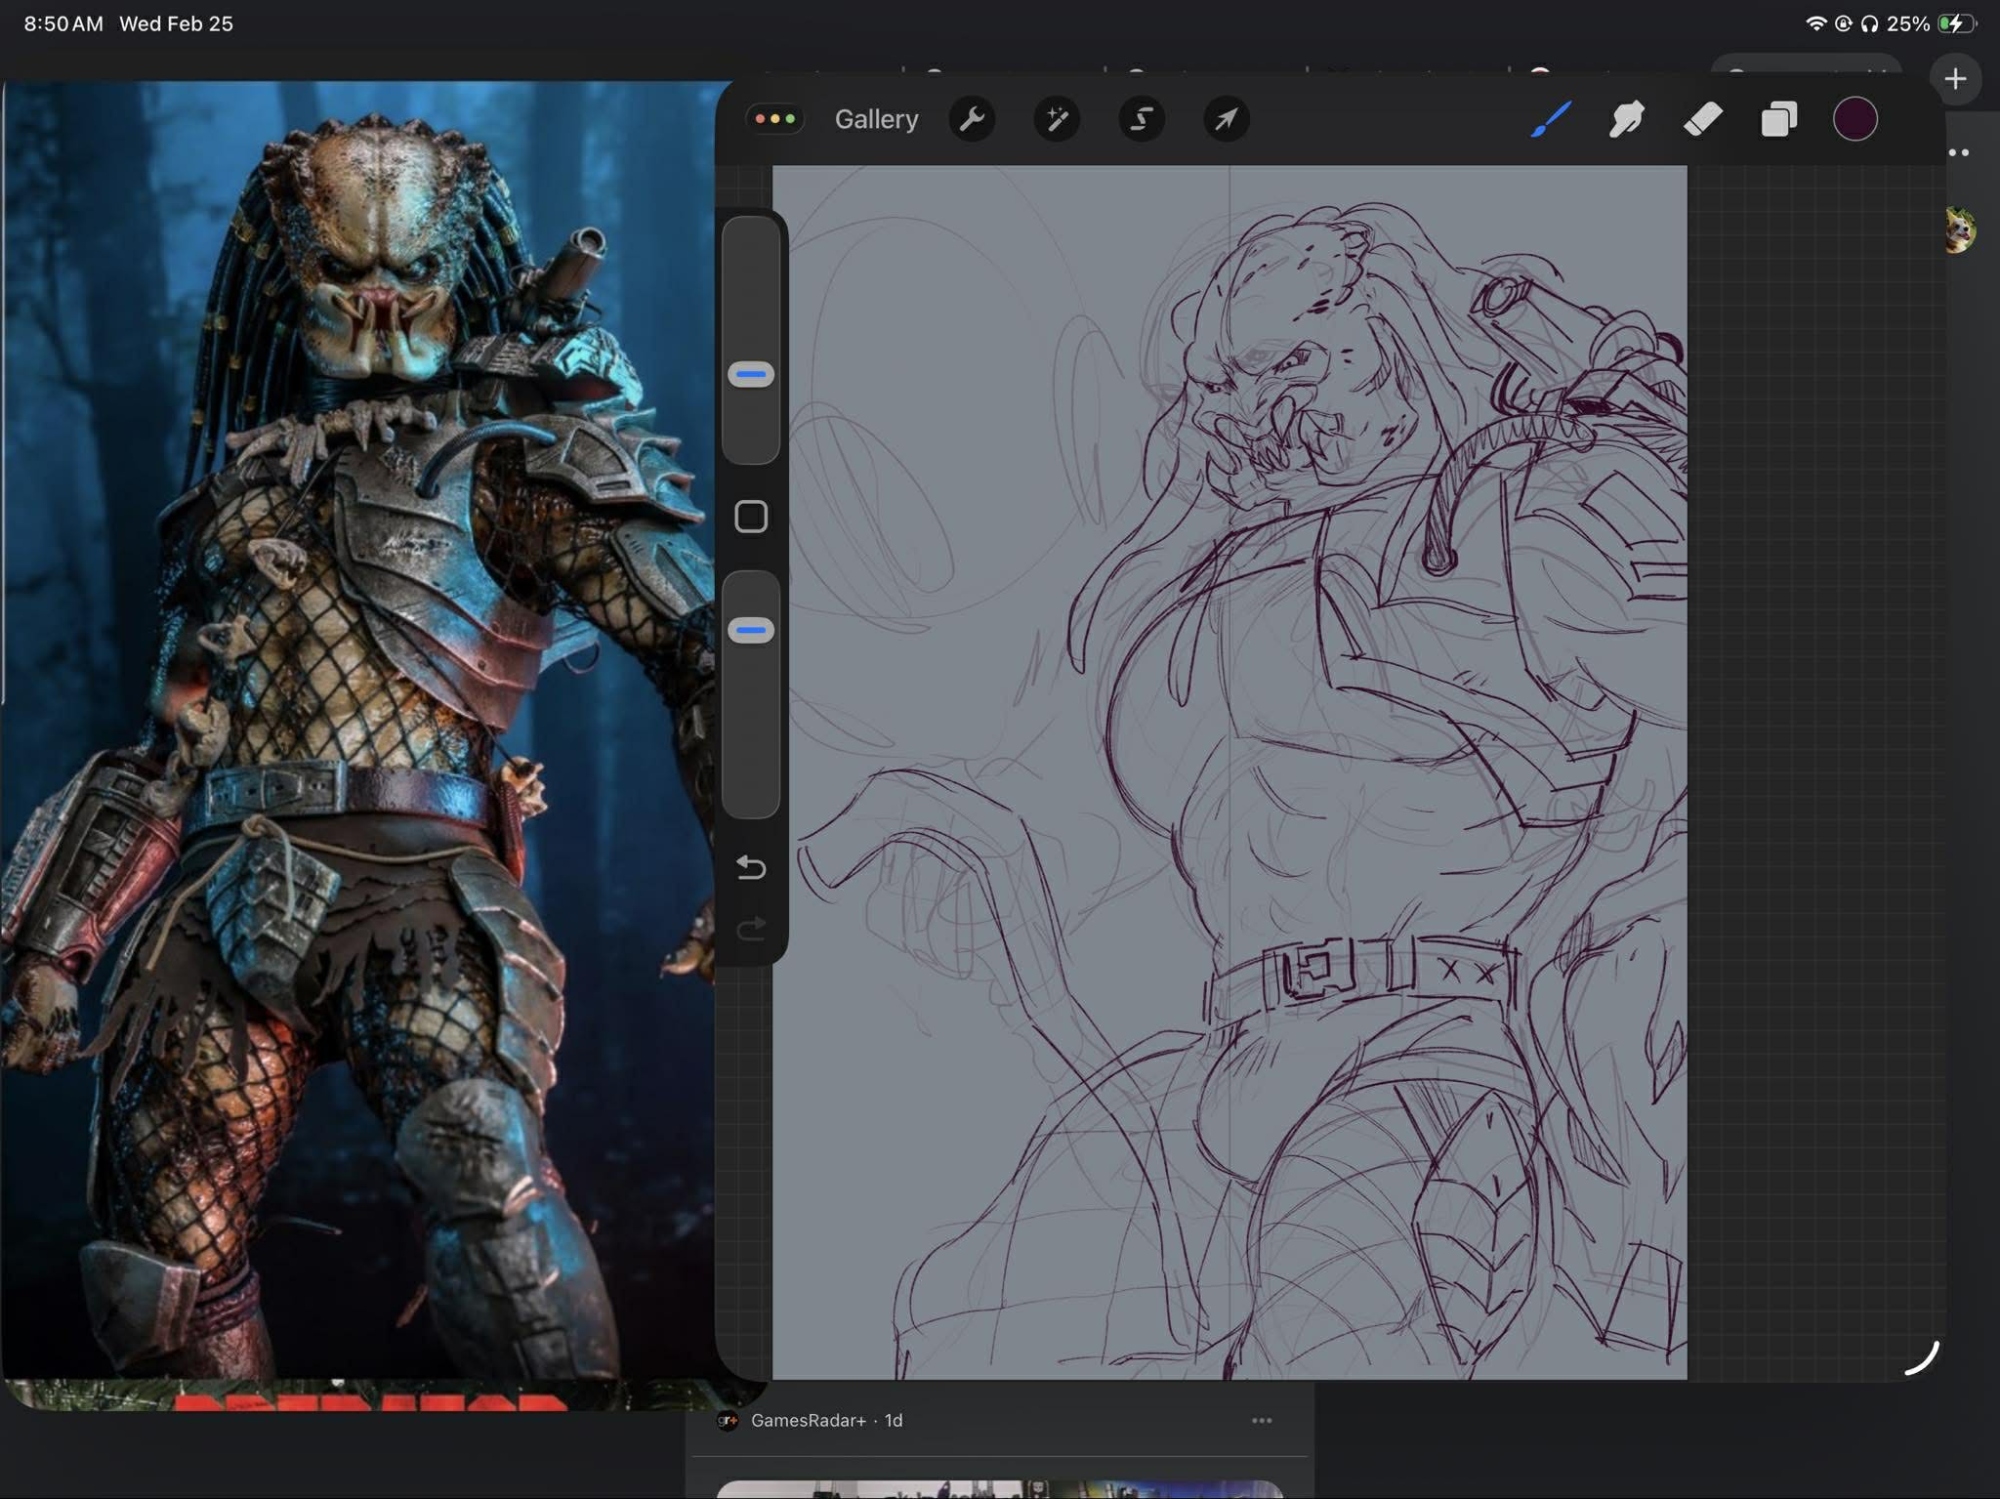Open the Adjustments magic wand menu
2000x1499 pixels.
(1056, 120)
